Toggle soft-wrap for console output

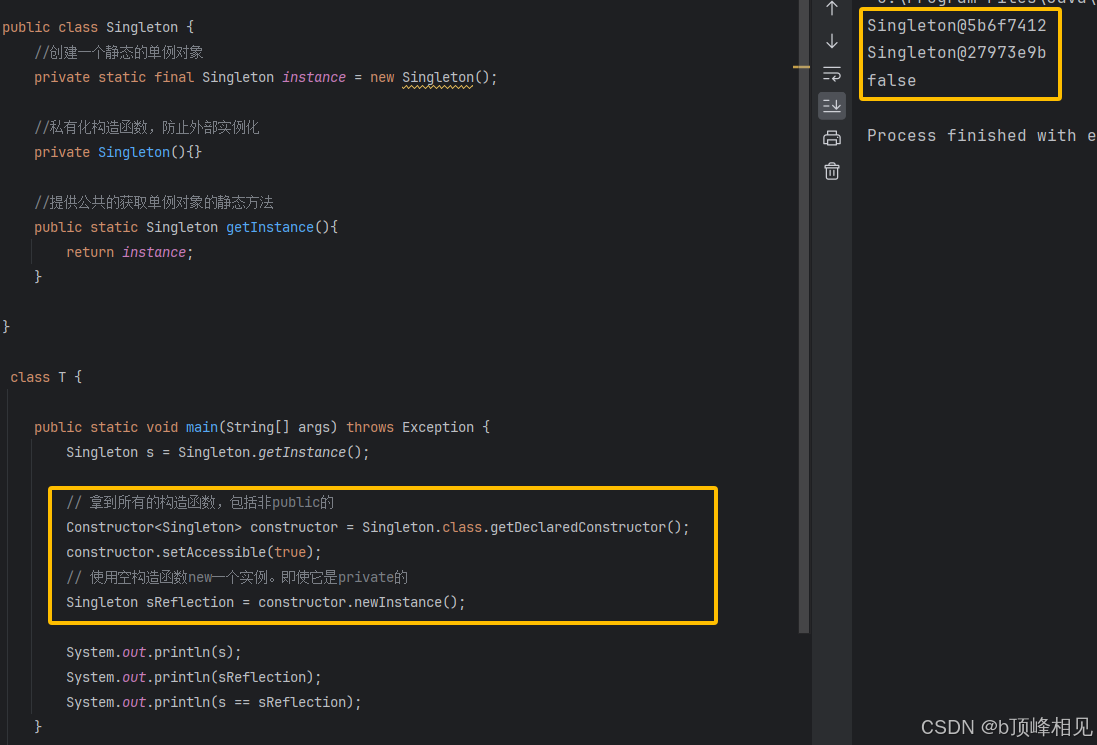coord(831,73)
